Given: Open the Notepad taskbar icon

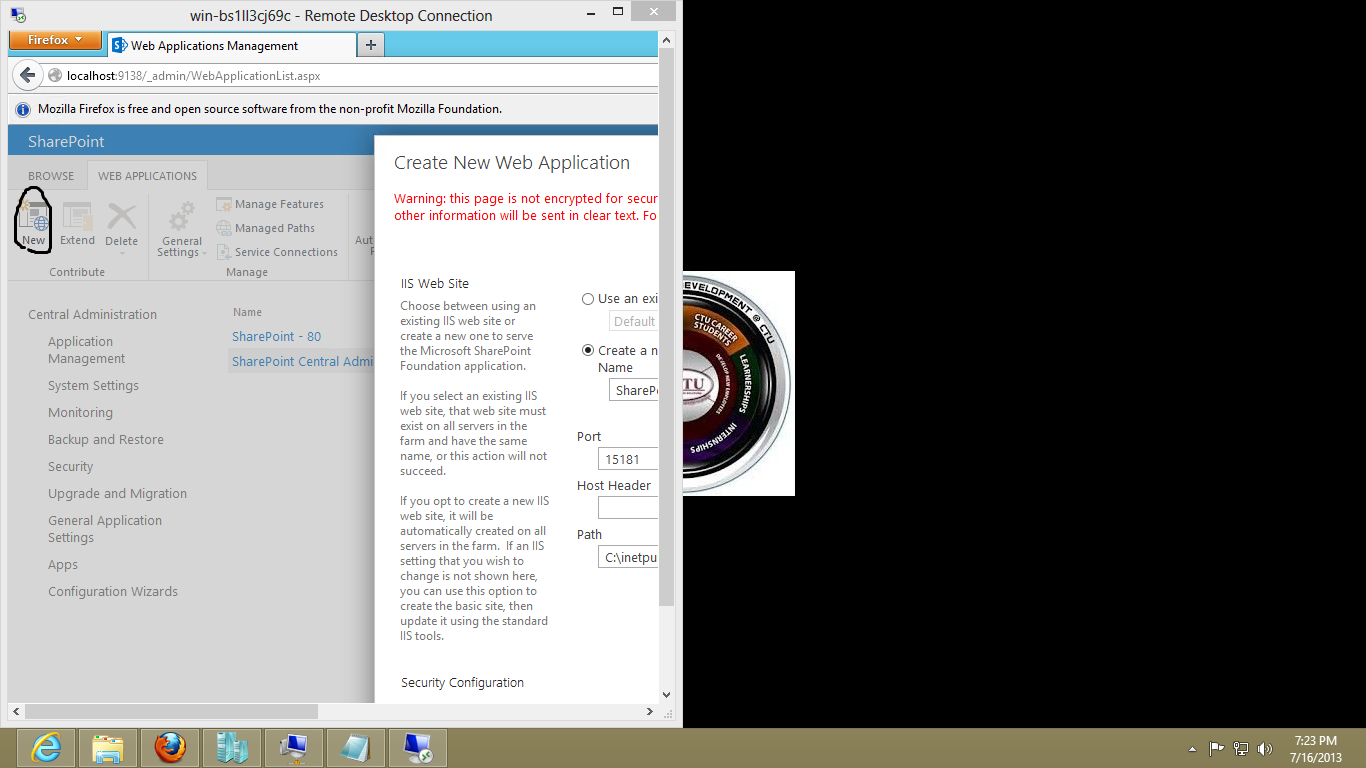Looking at the screenshot, I should [x=356, y=748].
